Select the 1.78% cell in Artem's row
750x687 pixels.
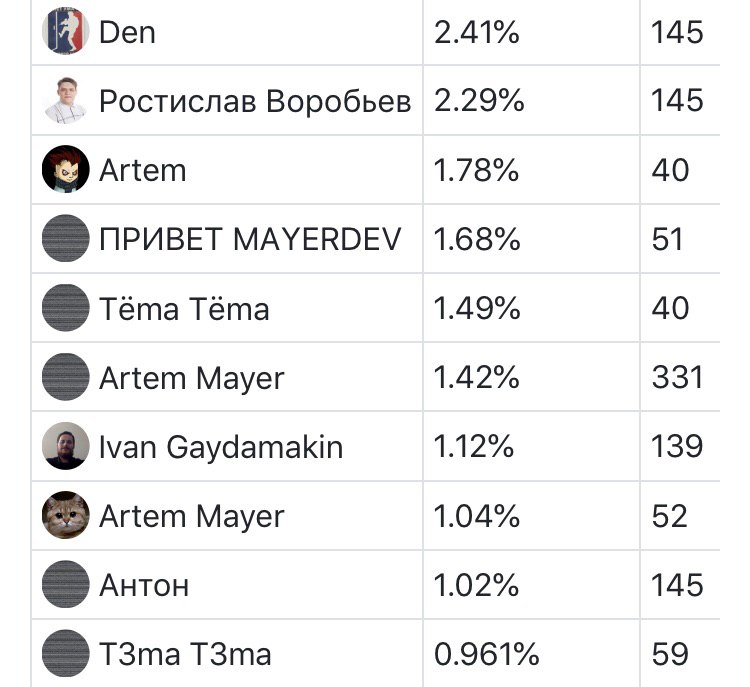531,170
